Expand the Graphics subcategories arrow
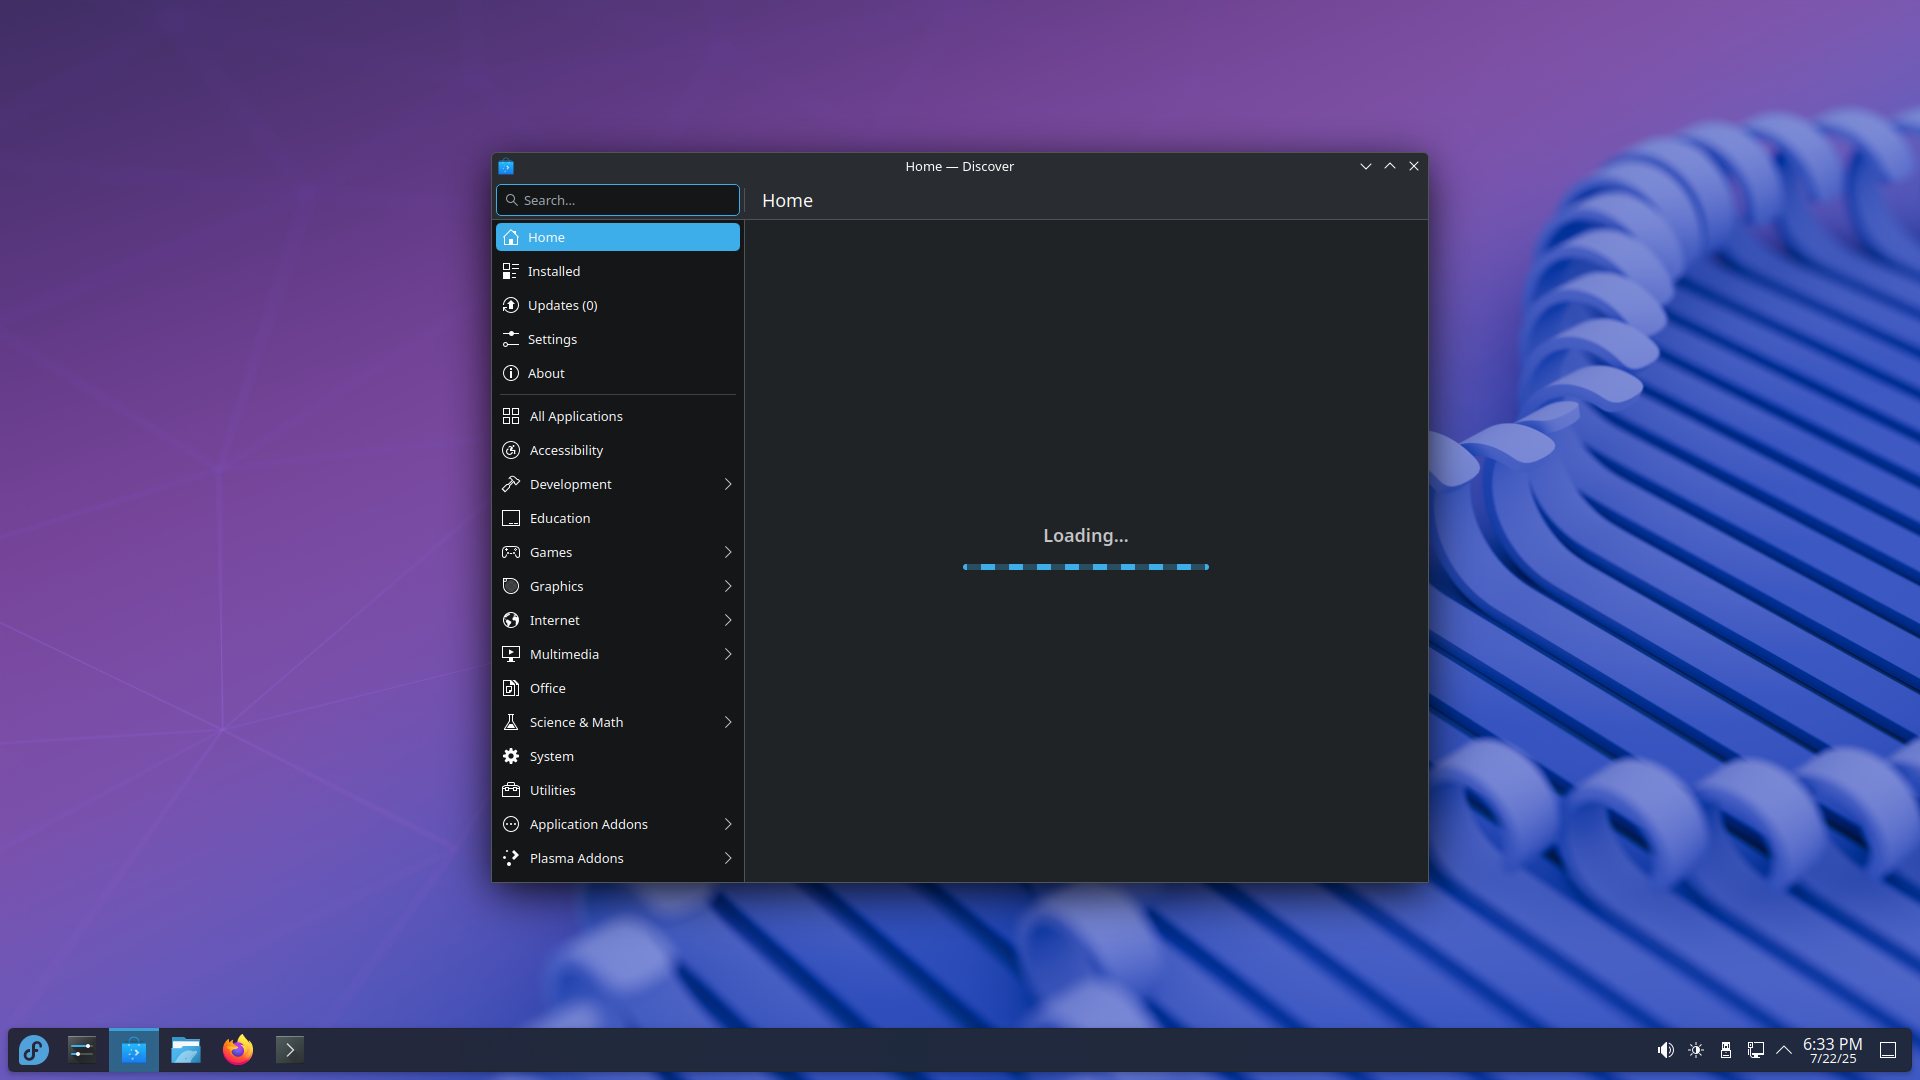The image size is (1920, 1080). [x=728, y=586]
